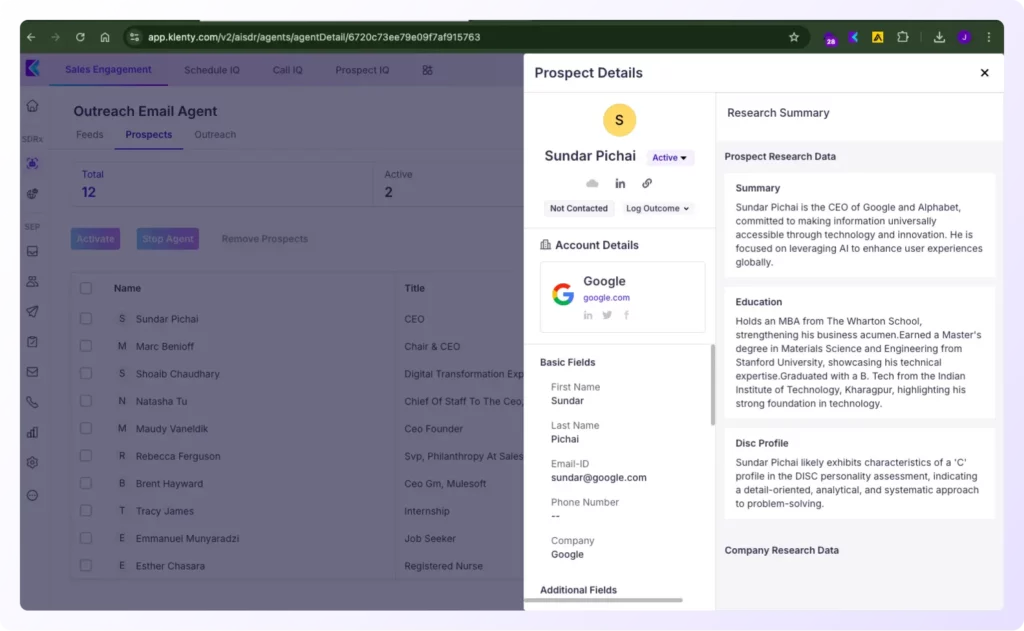Bookmark this page with the star icon

[793, 37]
